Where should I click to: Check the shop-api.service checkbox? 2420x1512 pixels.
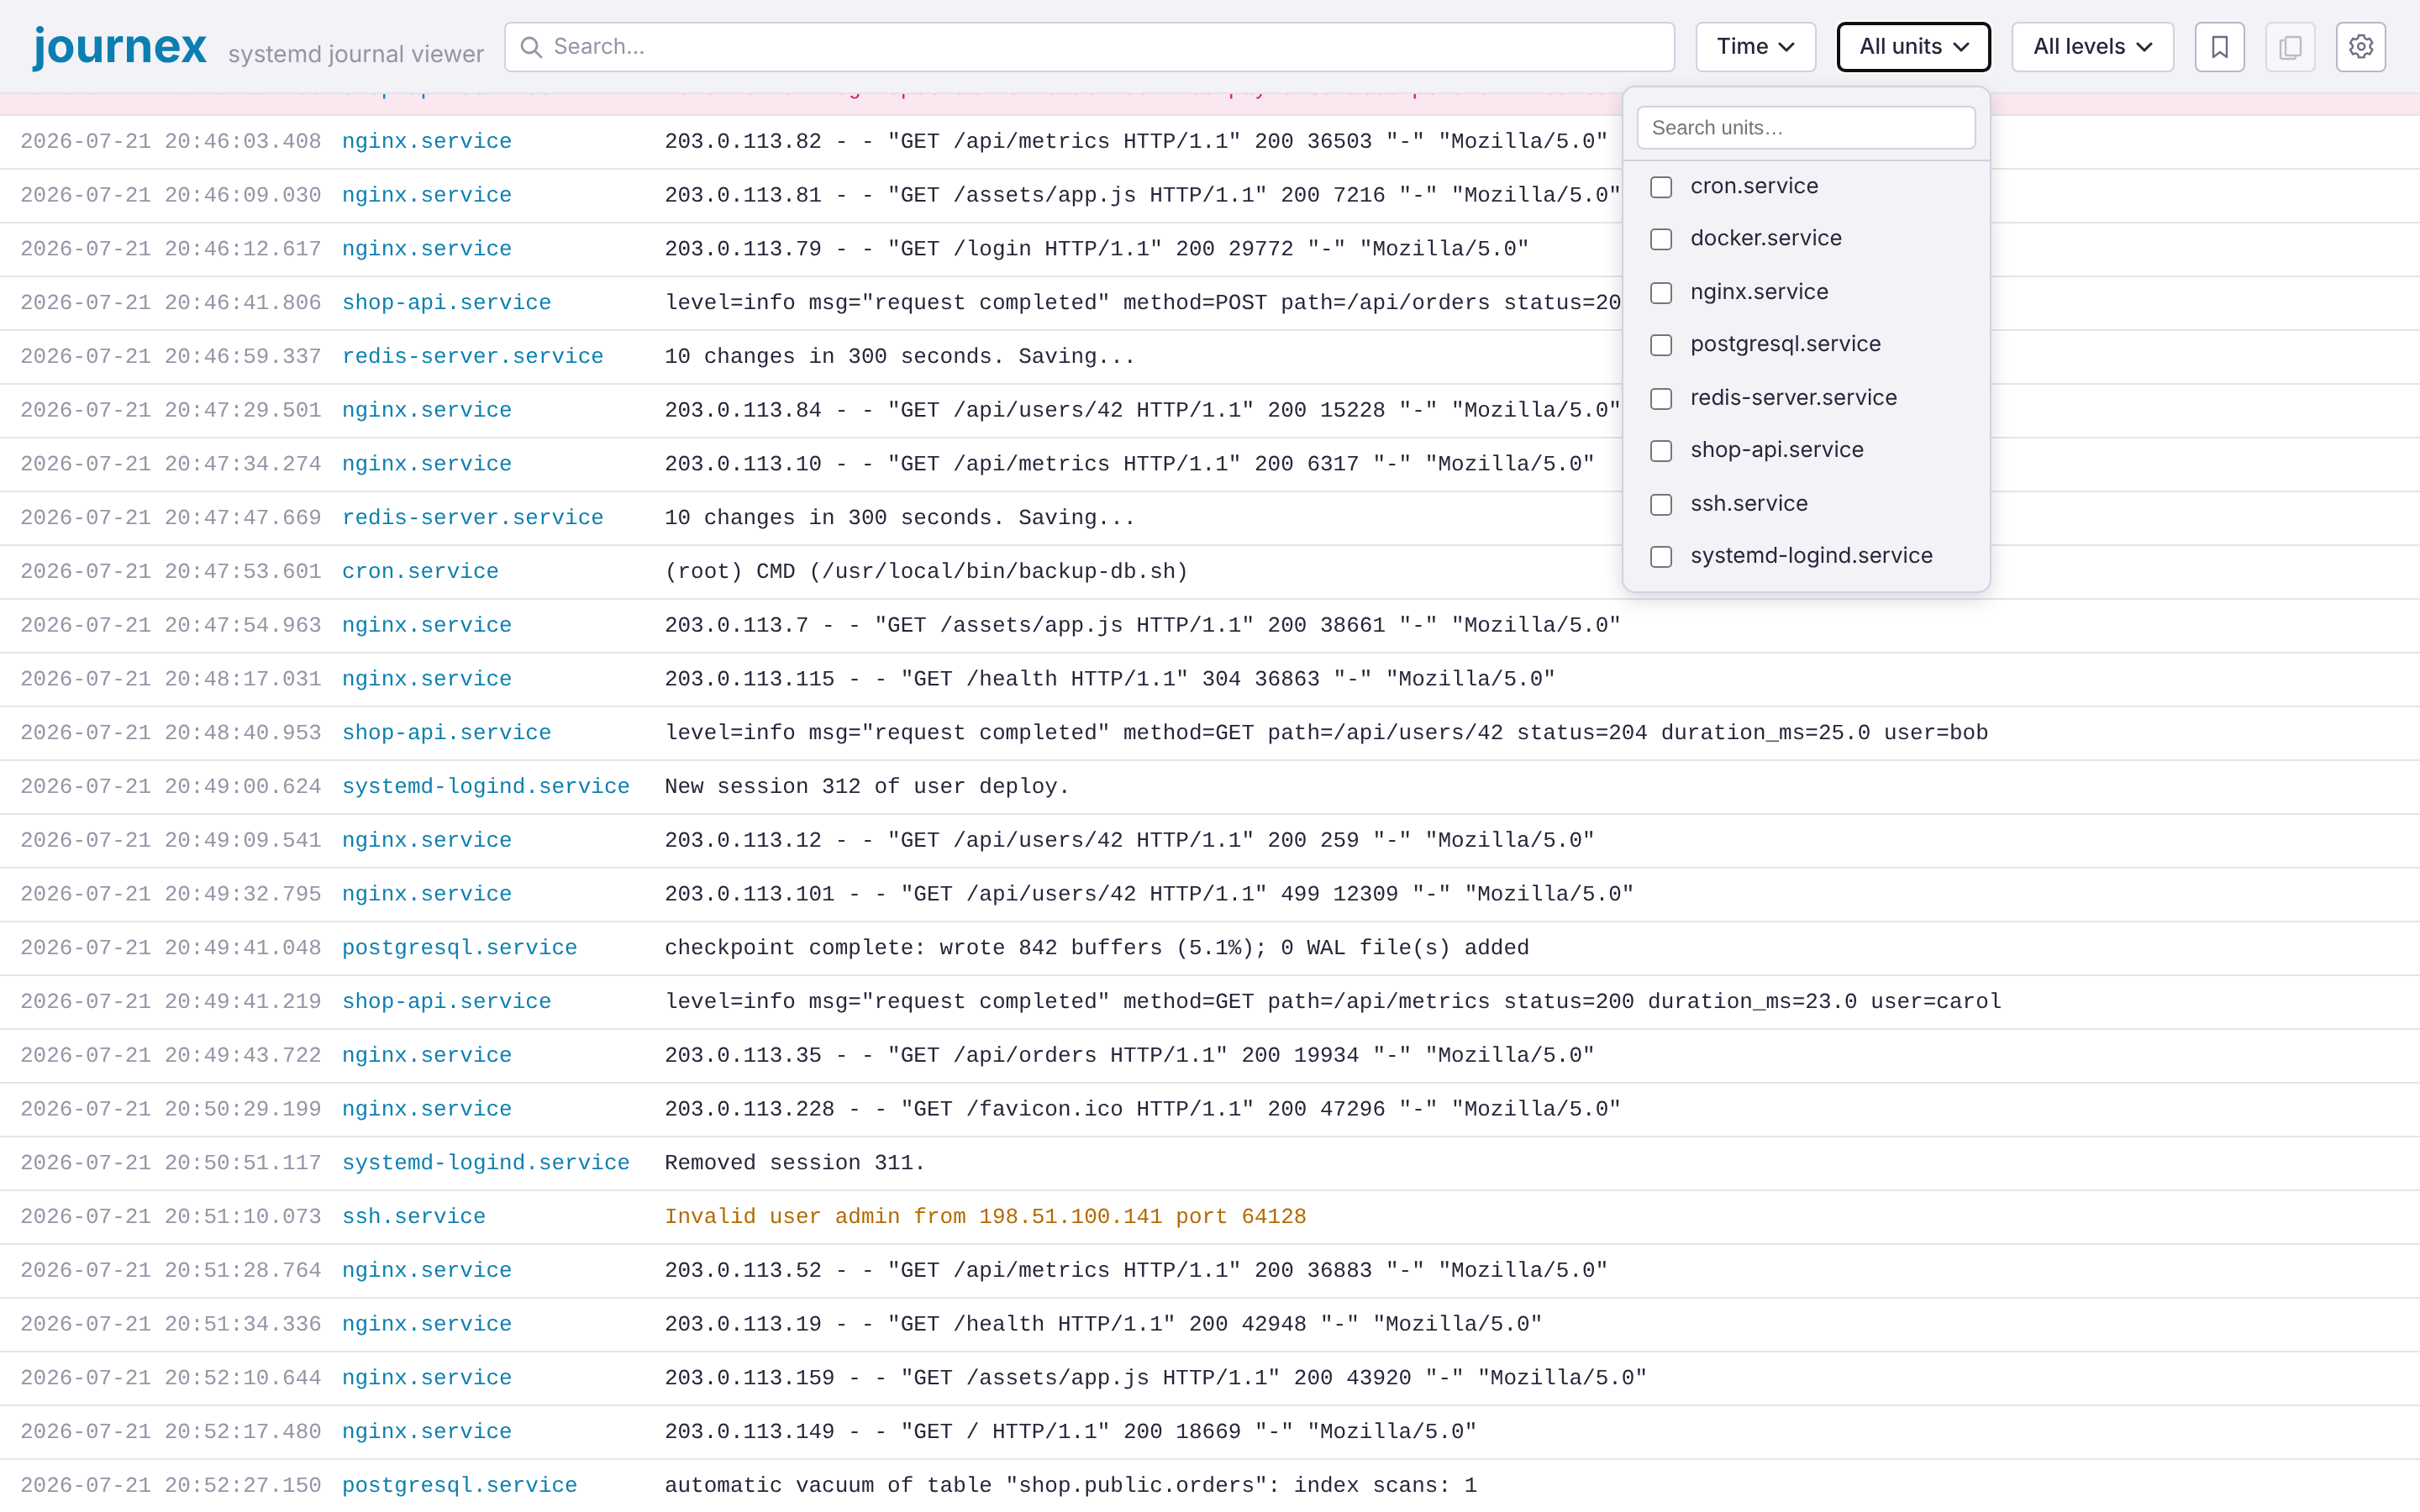click(1661, 451)
